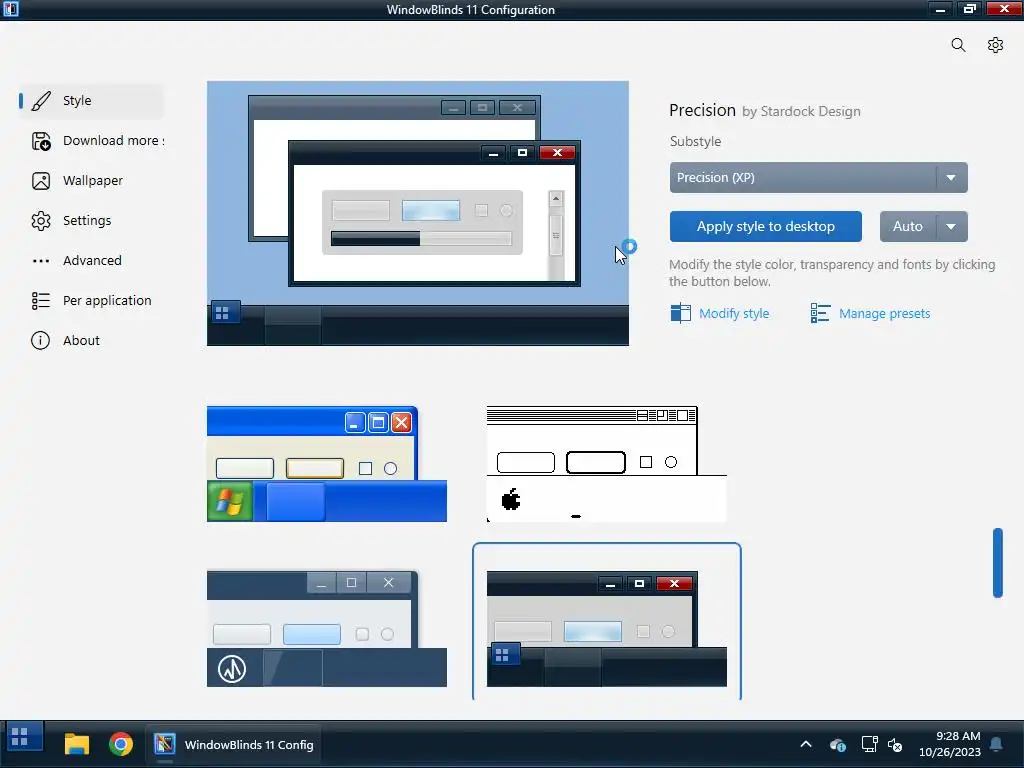Select the highlighted Precision style thumbnail
This screenshot has height=768, width=1024.
(x=607, y=628)
